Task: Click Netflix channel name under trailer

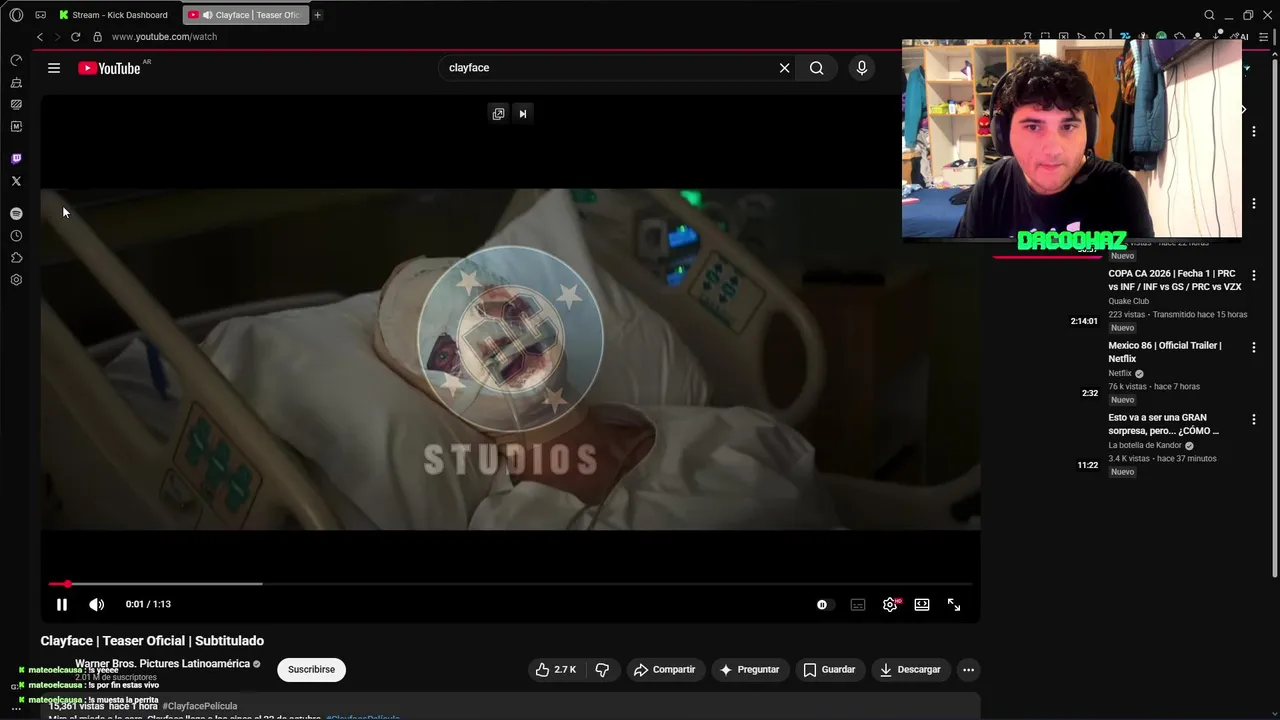Action: click(x=1120, y=373)
